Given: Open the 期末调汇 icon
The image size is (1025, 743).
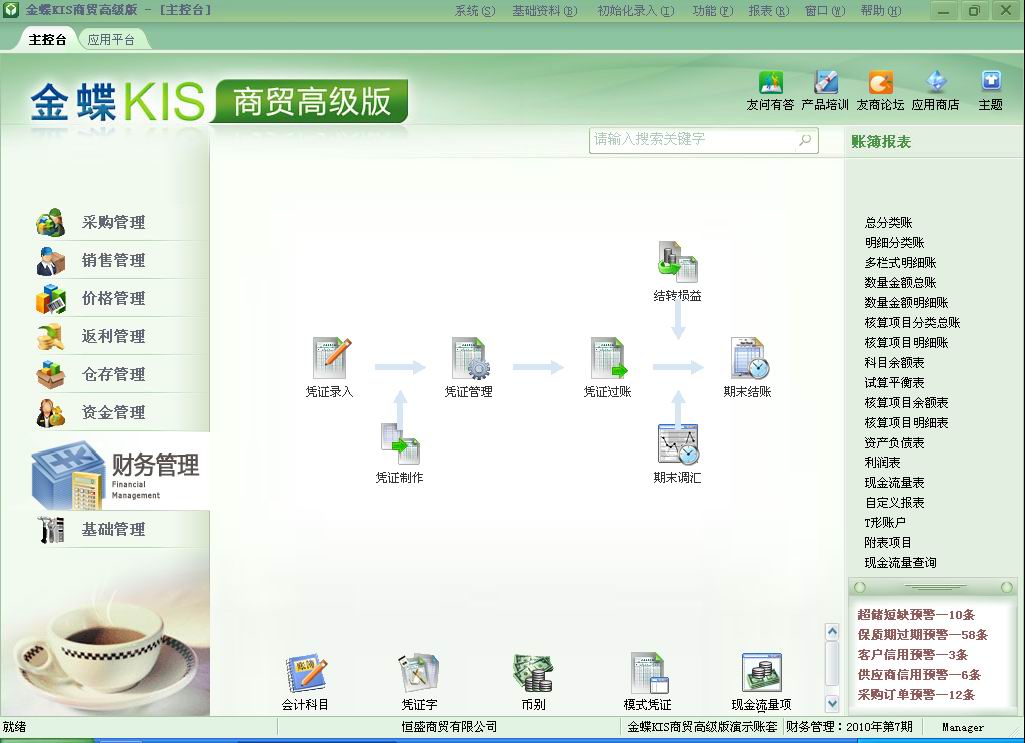Looking at the screenshot, I should click(x=678, y=444).
